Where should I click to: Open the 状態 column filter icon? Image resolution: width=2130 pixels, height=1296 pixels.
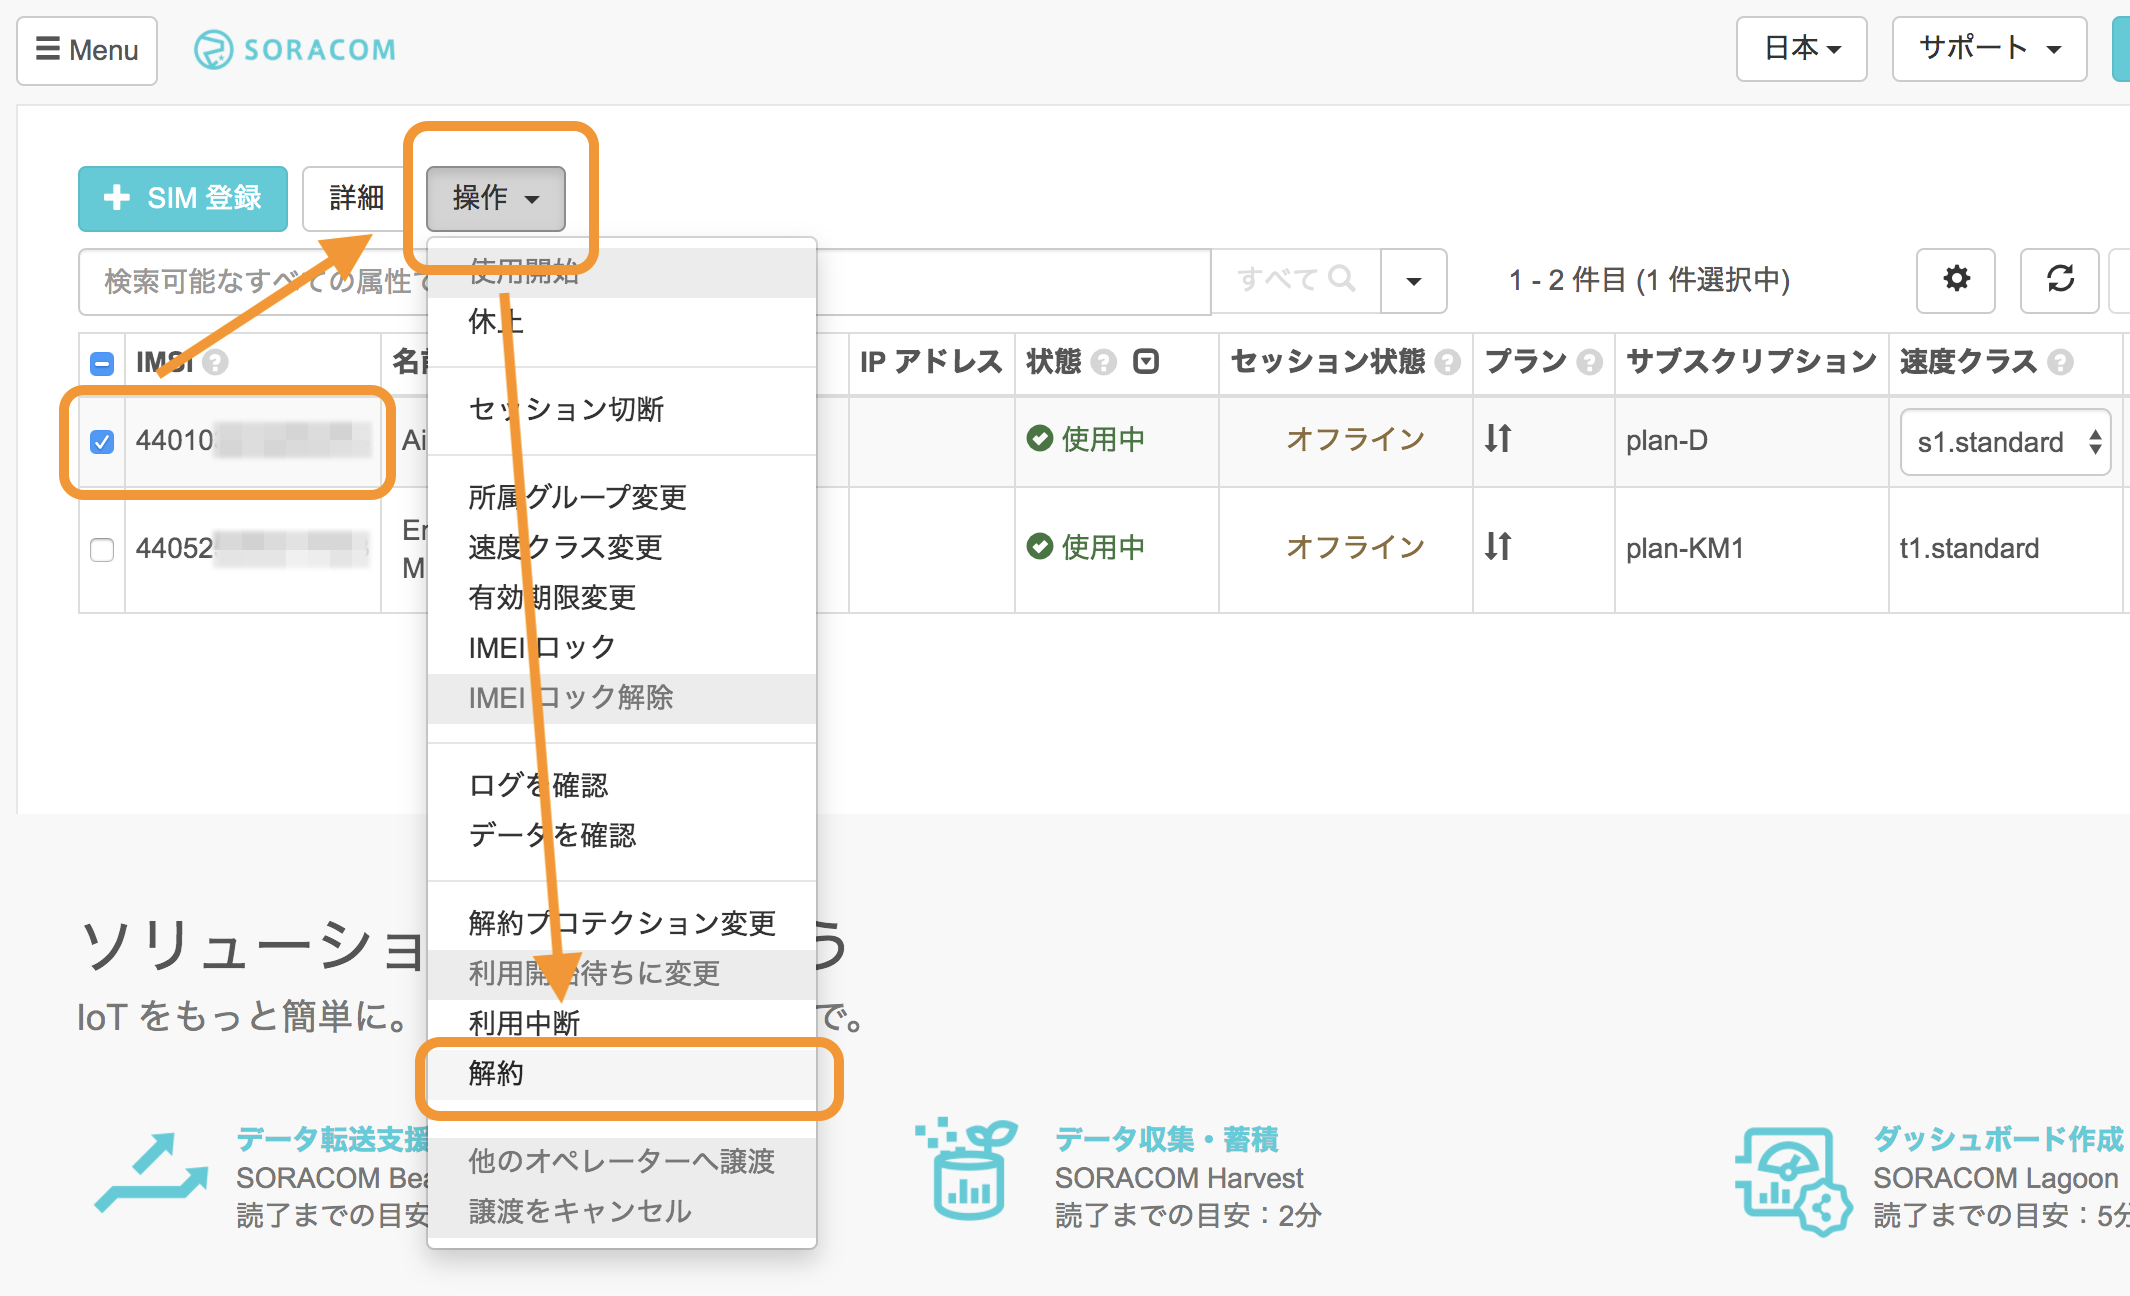pos(1146,361)
